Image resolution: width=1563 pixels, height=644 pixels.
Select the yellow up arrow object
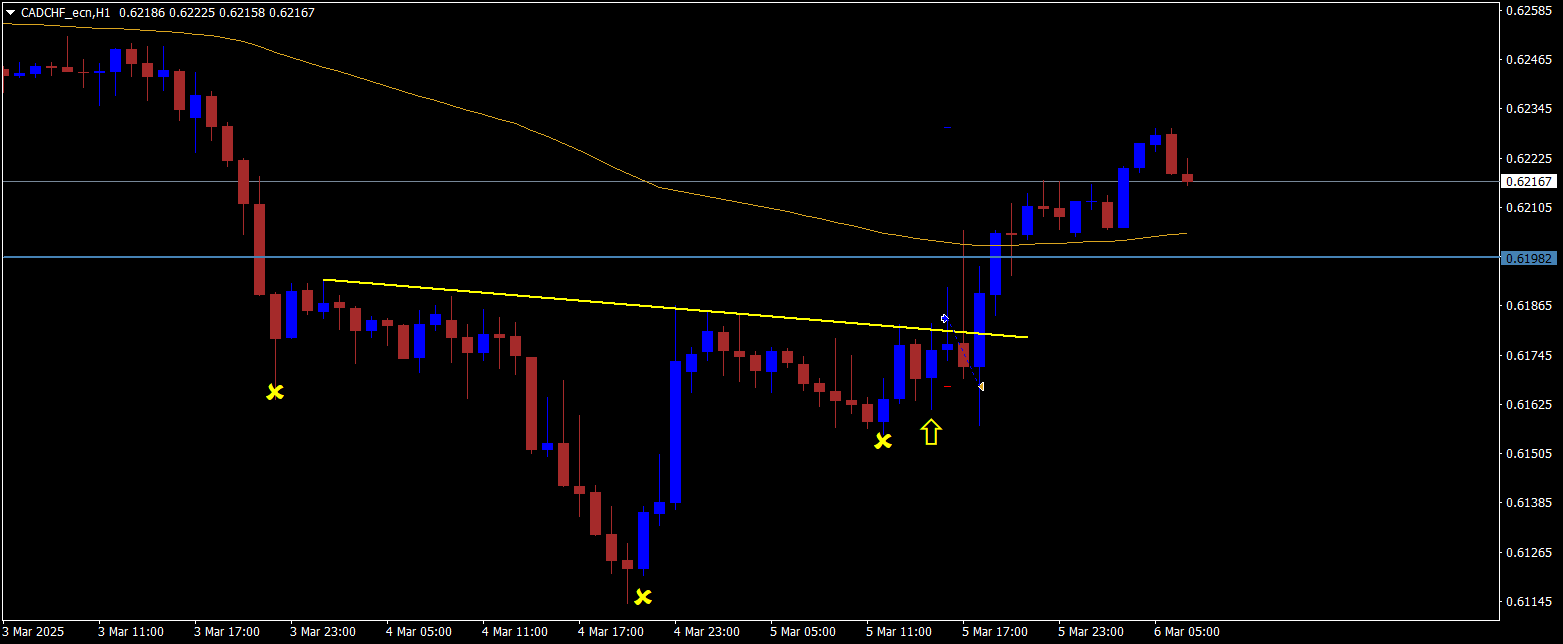pyautogui.click(x=931, y=432)
